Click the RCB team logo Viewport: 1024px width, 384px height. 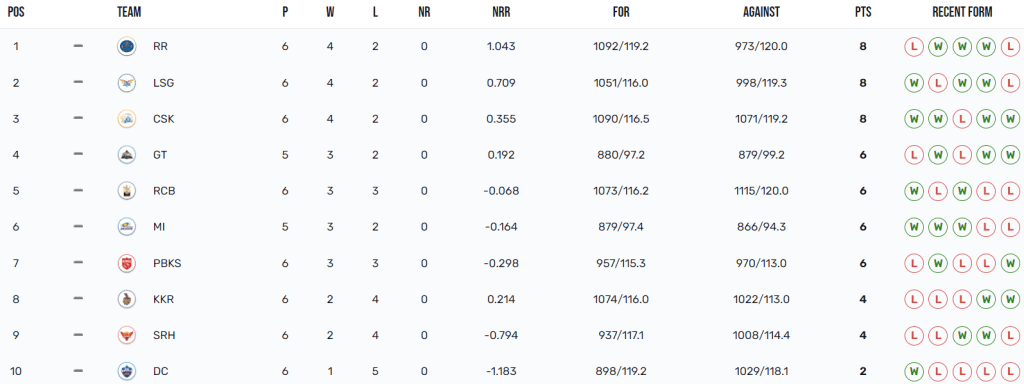click(126, 191)
